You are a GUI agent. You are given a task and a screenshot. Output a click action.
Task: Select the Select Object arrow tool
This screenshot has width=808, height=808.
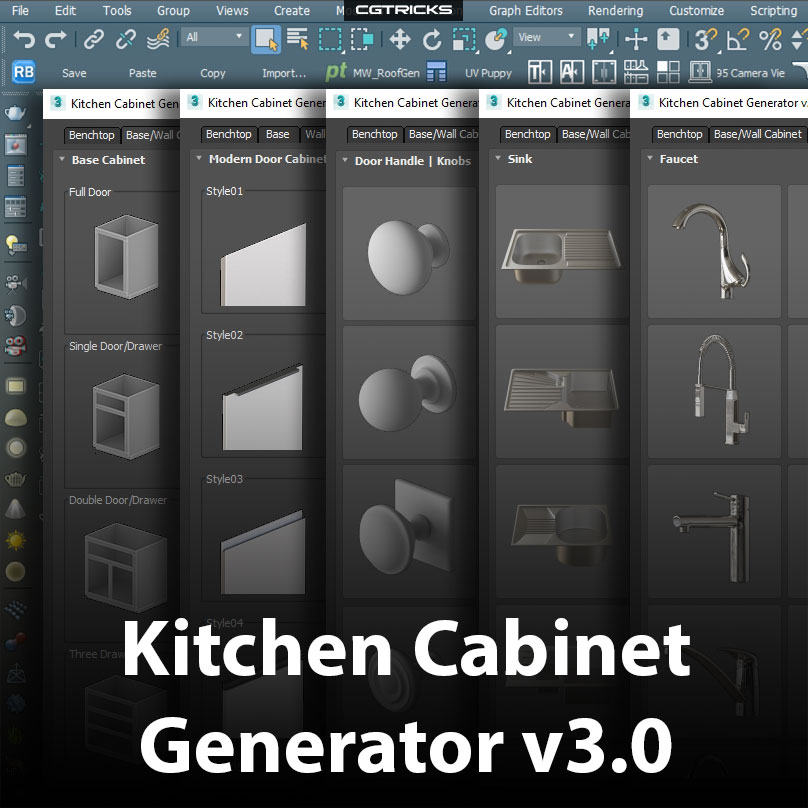point(266,39)
